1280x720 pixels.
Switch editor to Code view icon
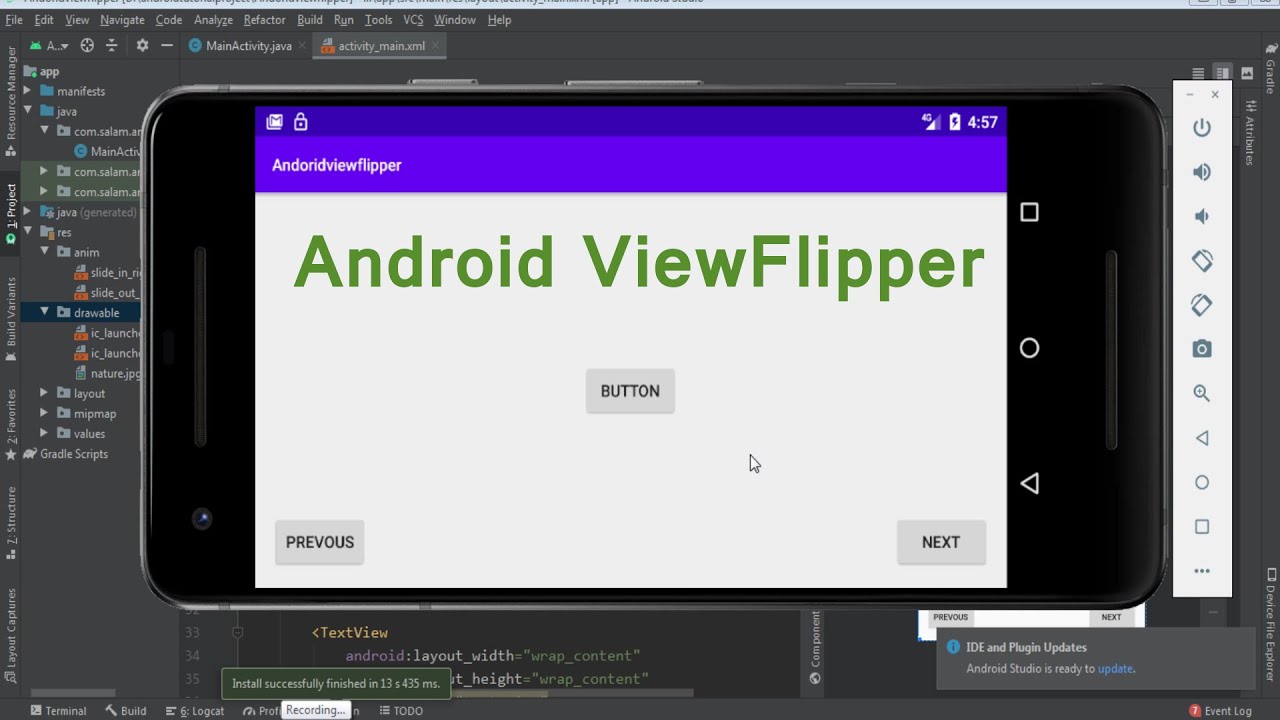[x=1198, y=73]
